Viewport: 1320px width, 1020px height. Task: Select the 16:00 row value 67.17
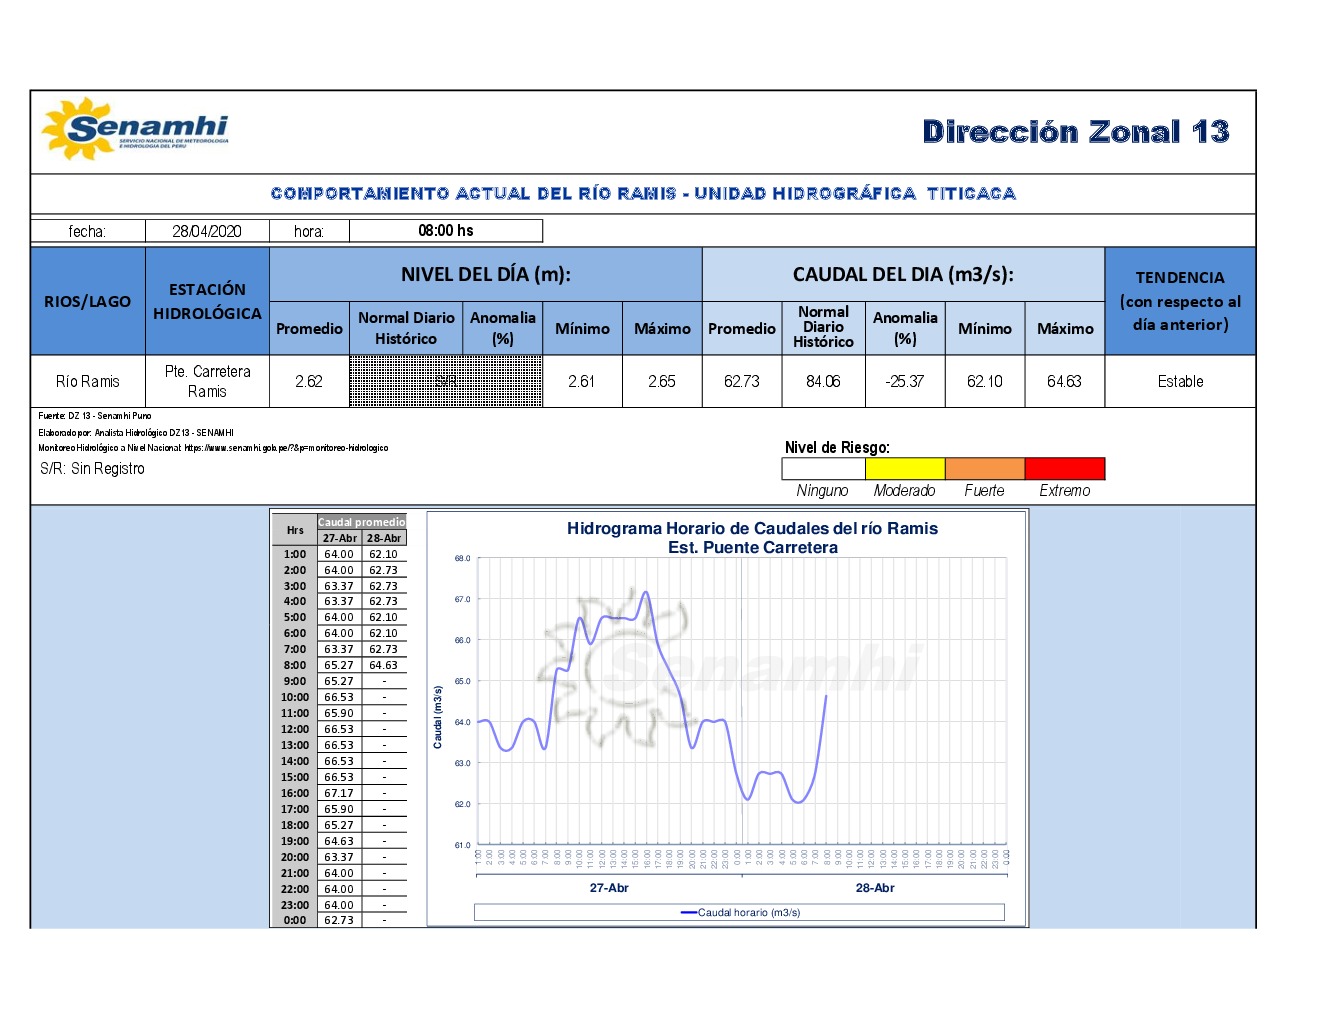point(339,793)
